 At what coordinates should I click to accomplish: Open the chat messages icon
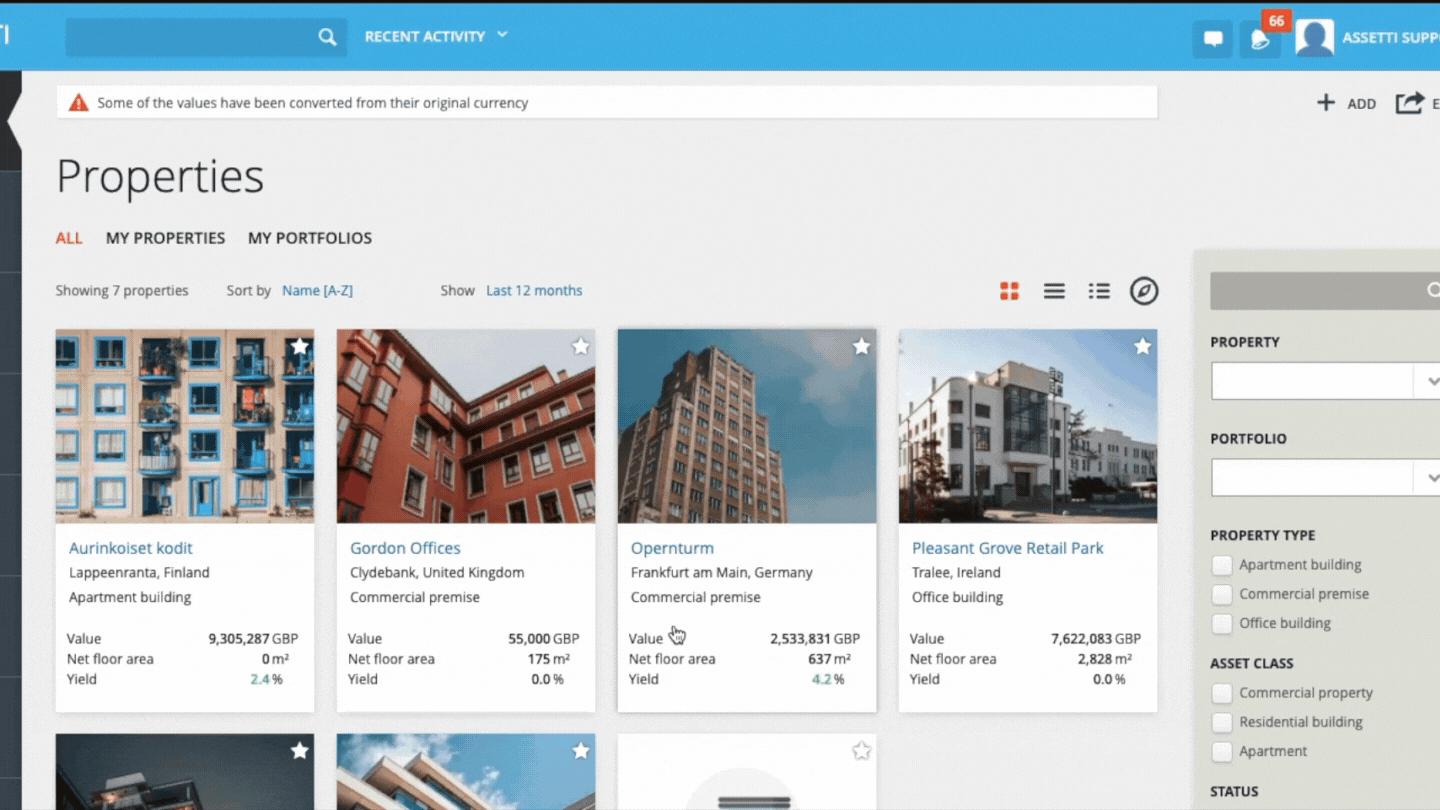pos(1212,39)
